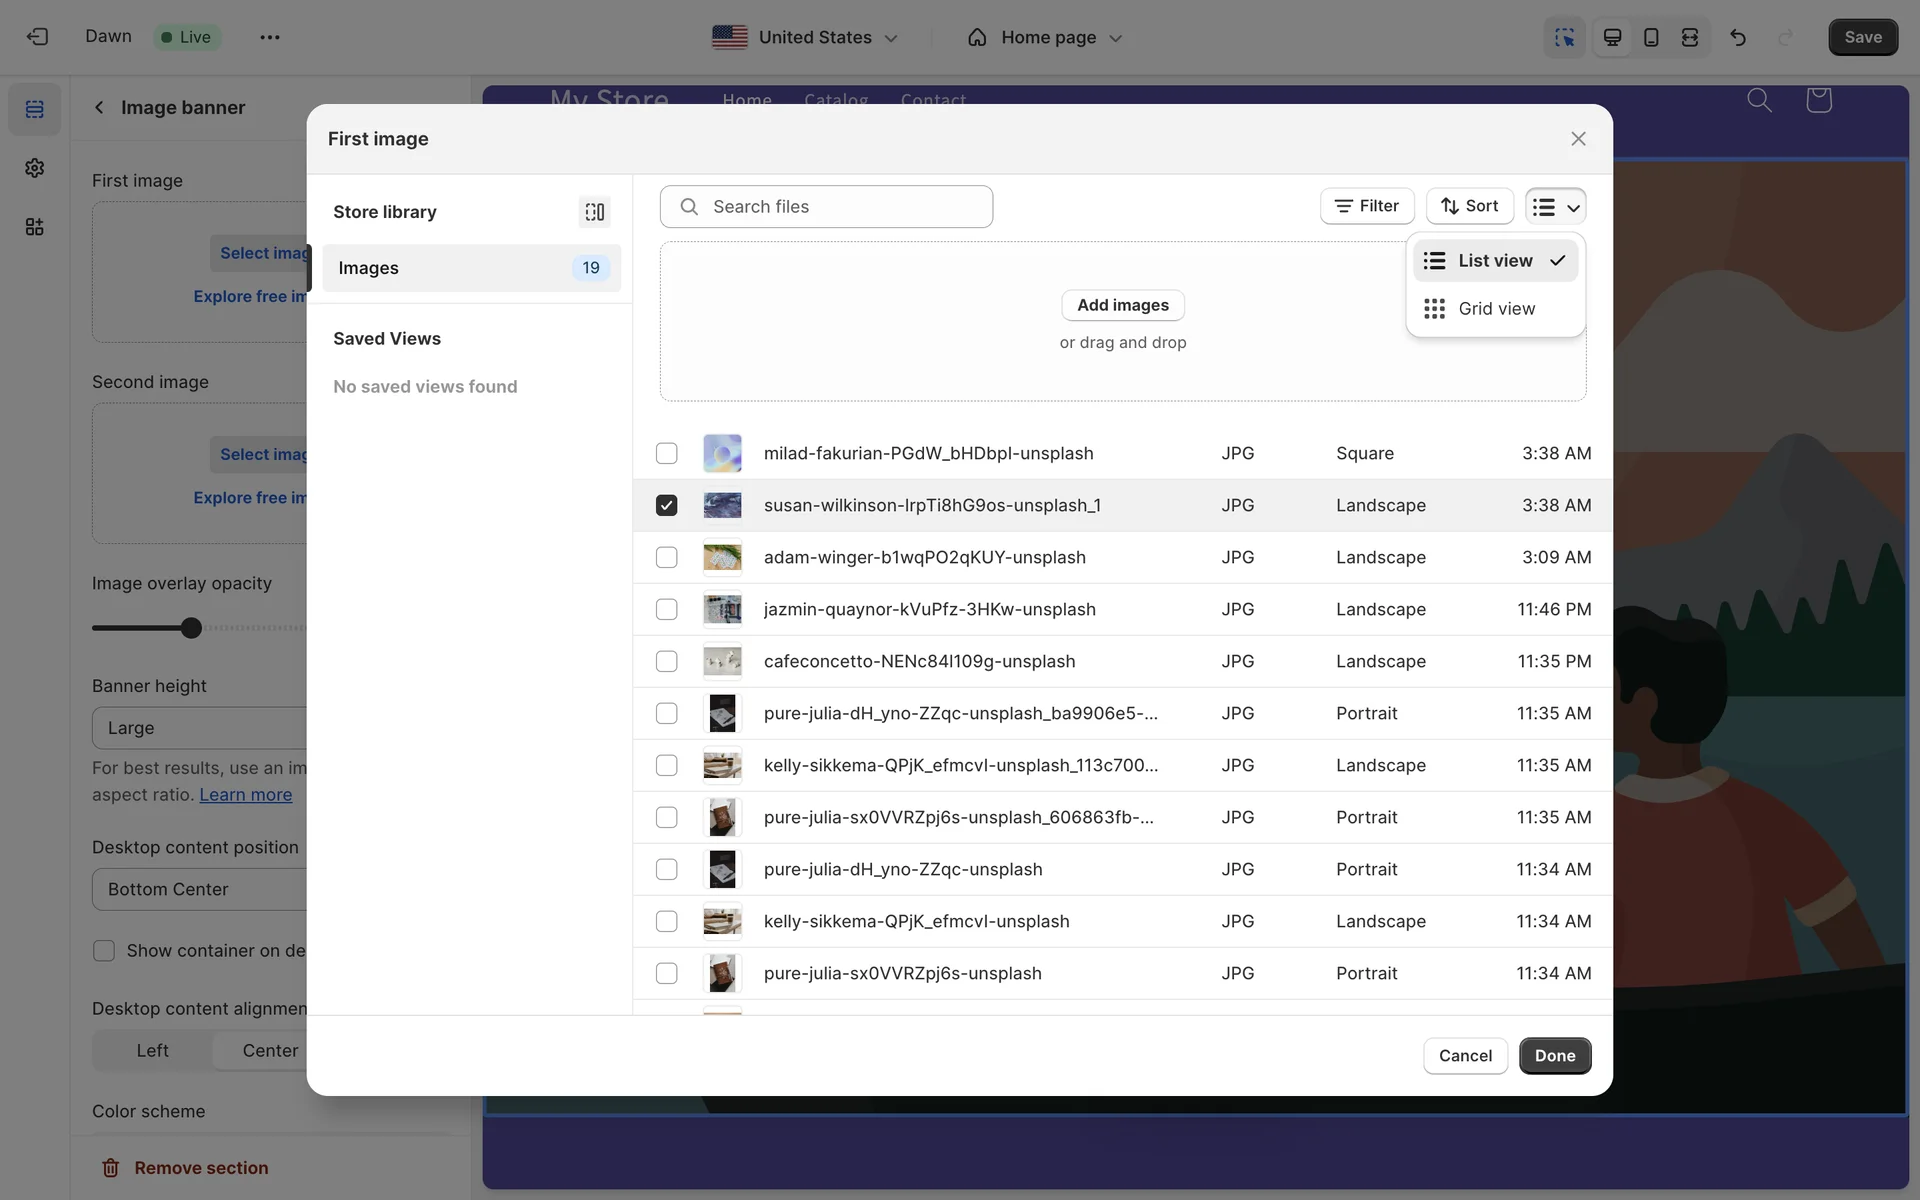This screenshot has width=1920, height=1200.
Task: Open the United States market dropdown
Action: (805, 37)
